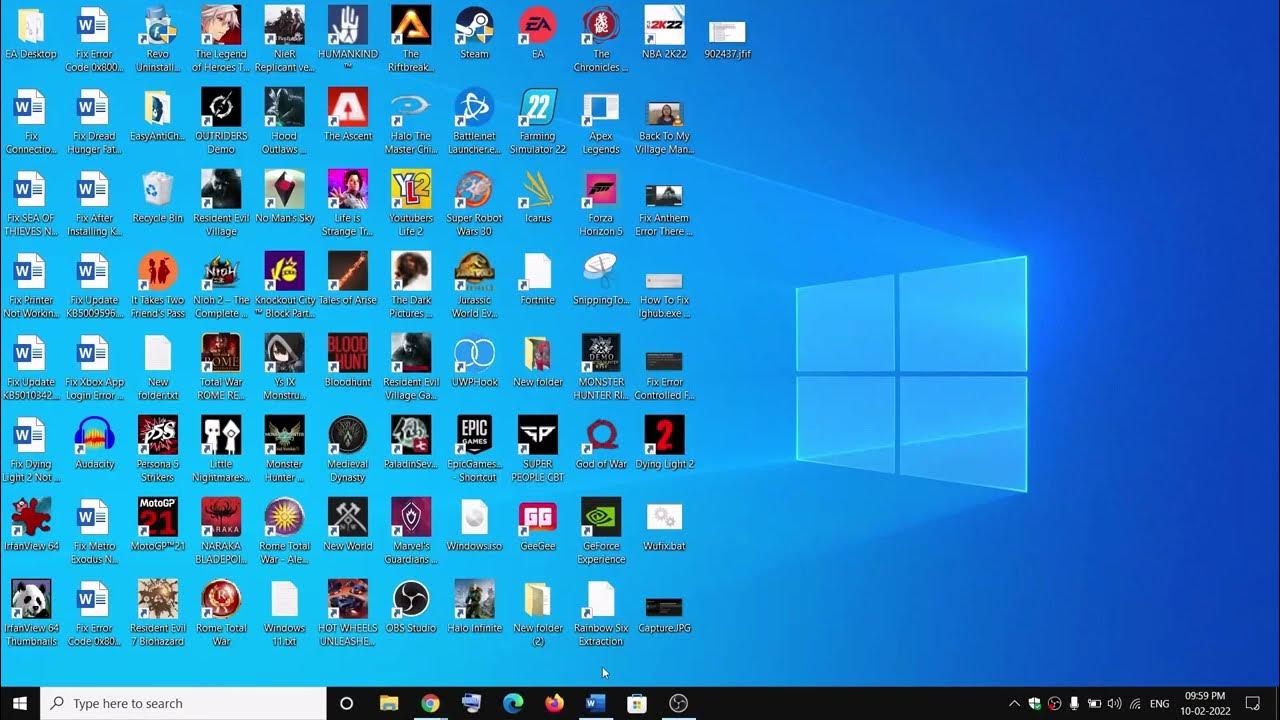The height and width of the screenshot is (720, 1280).
Task: Switch to Word on the taskbar
Action: point(596,703)
